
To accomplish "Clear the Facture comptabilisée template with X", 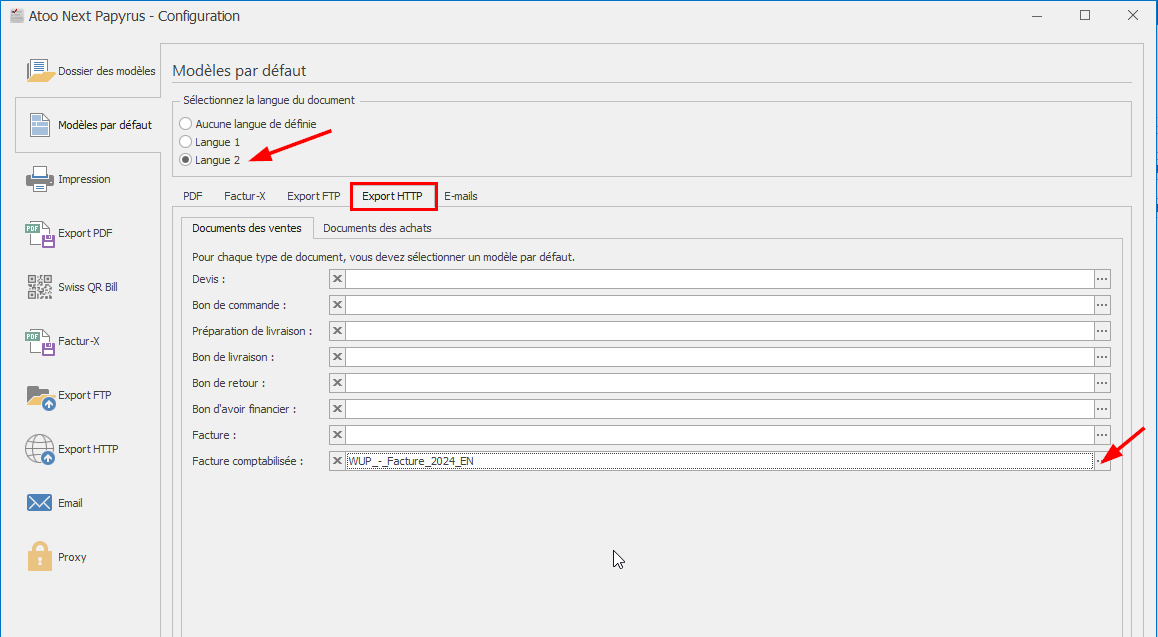I will pyautogui.click(x=338, y=461).
